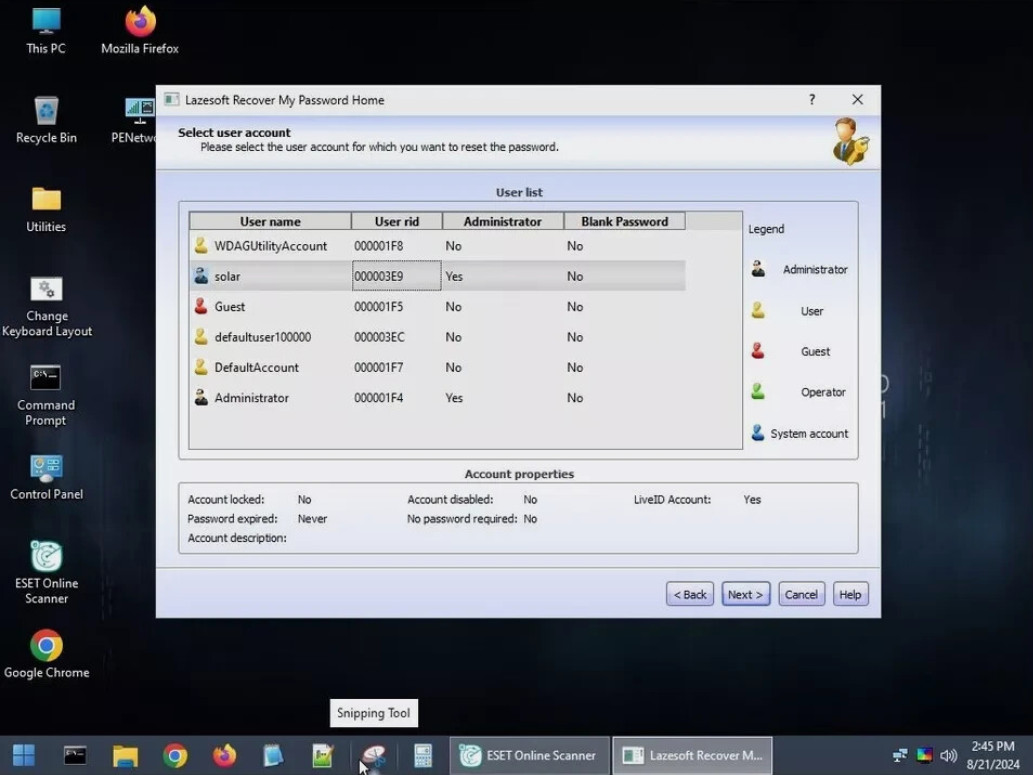Sort by Blank Password column header

(x=625, y=221)
